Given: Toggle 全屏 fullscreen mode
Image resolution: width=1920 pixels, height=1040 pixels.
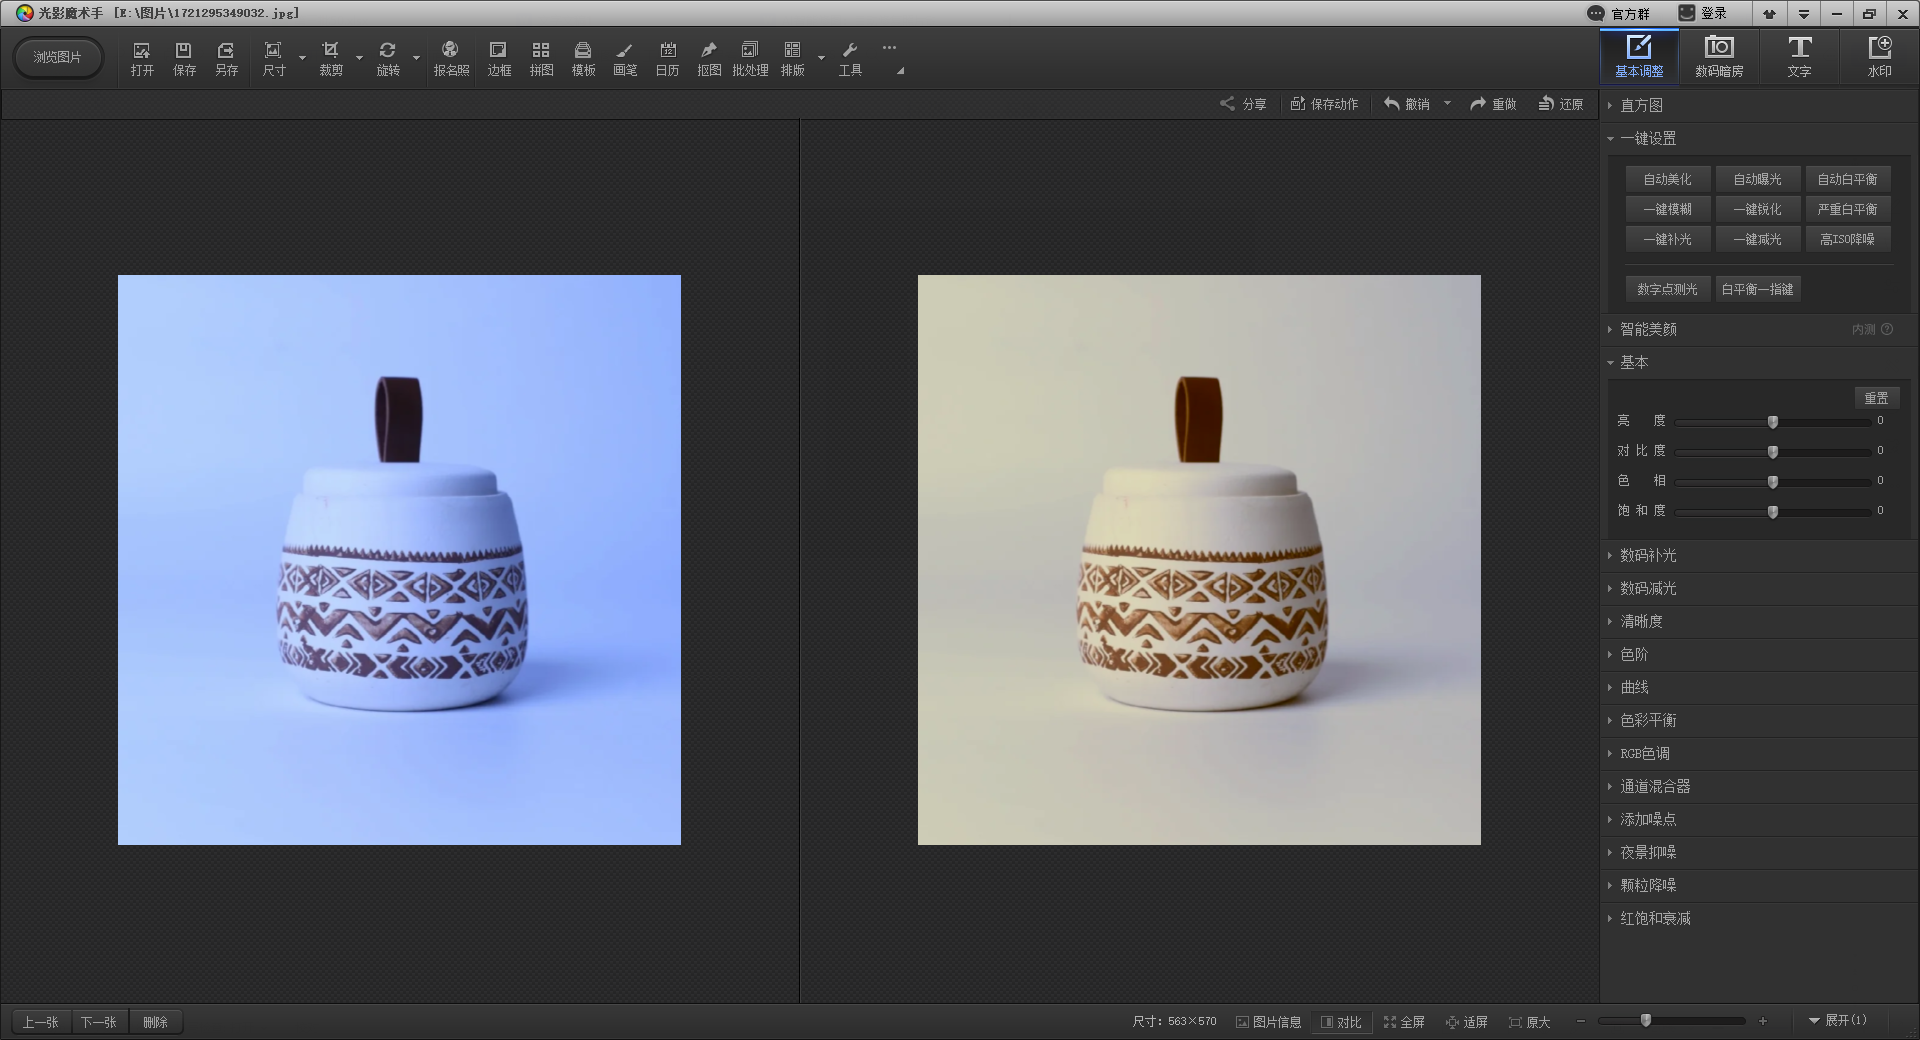Looking at the screenshot, I should [x=1404, y=1022].
